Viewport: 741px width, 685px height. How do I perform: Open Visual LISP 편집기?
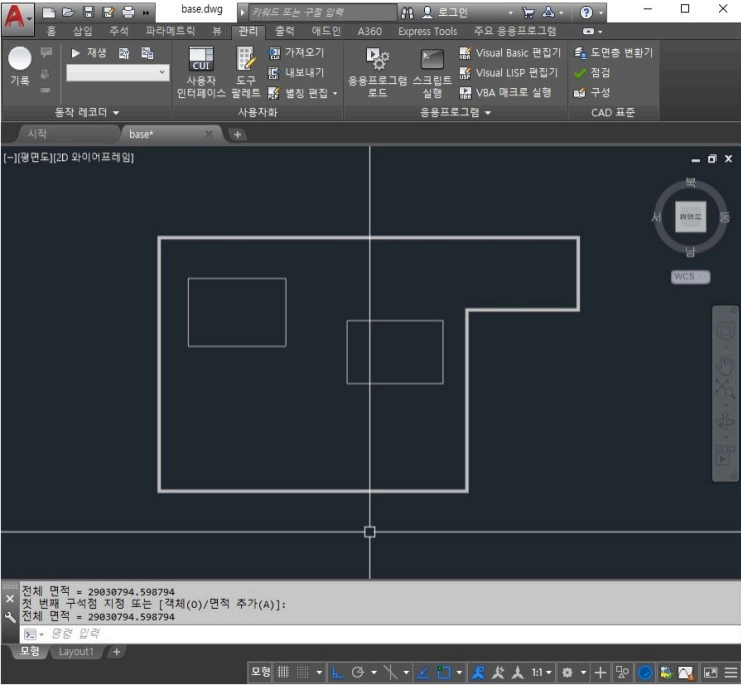[x=508, y=73]
